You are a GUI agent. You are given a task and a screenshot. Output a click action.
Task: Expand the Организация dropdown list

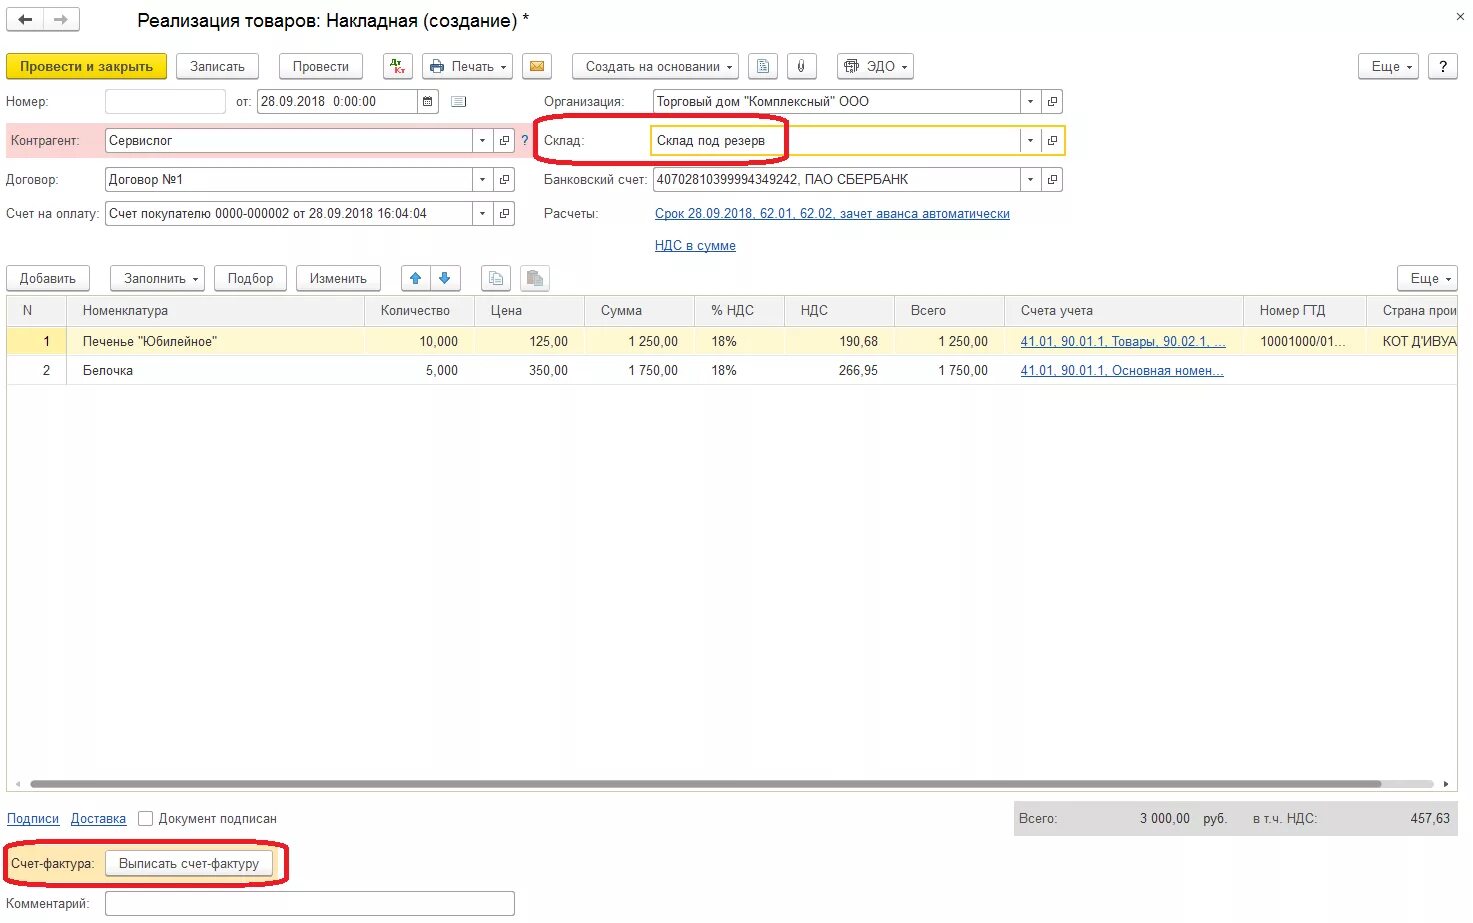click(x=1031, y=101)
